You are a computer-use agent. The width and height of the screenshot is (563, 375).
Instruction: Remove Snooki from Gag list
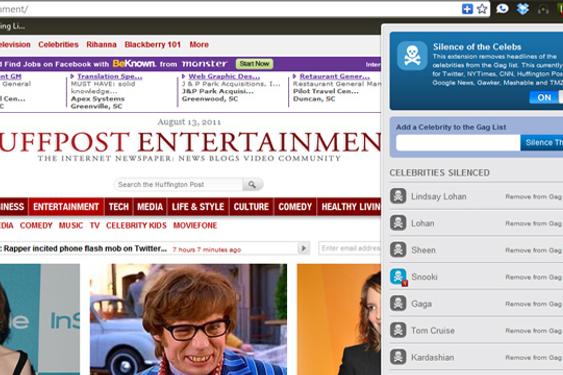tap(534, 277)
